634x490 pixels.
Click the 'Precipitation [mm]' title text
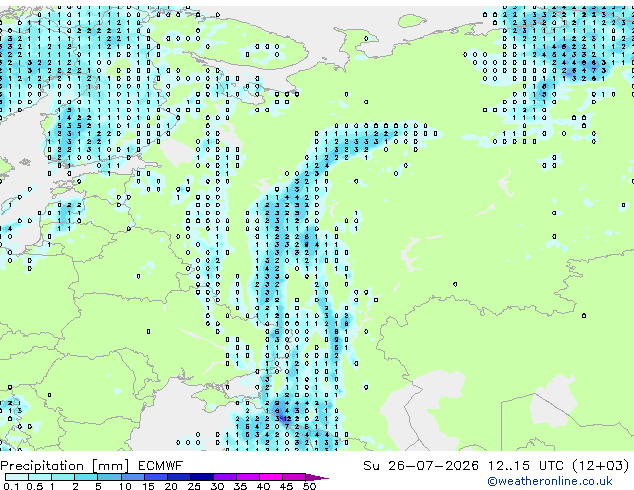click(65, 466)
